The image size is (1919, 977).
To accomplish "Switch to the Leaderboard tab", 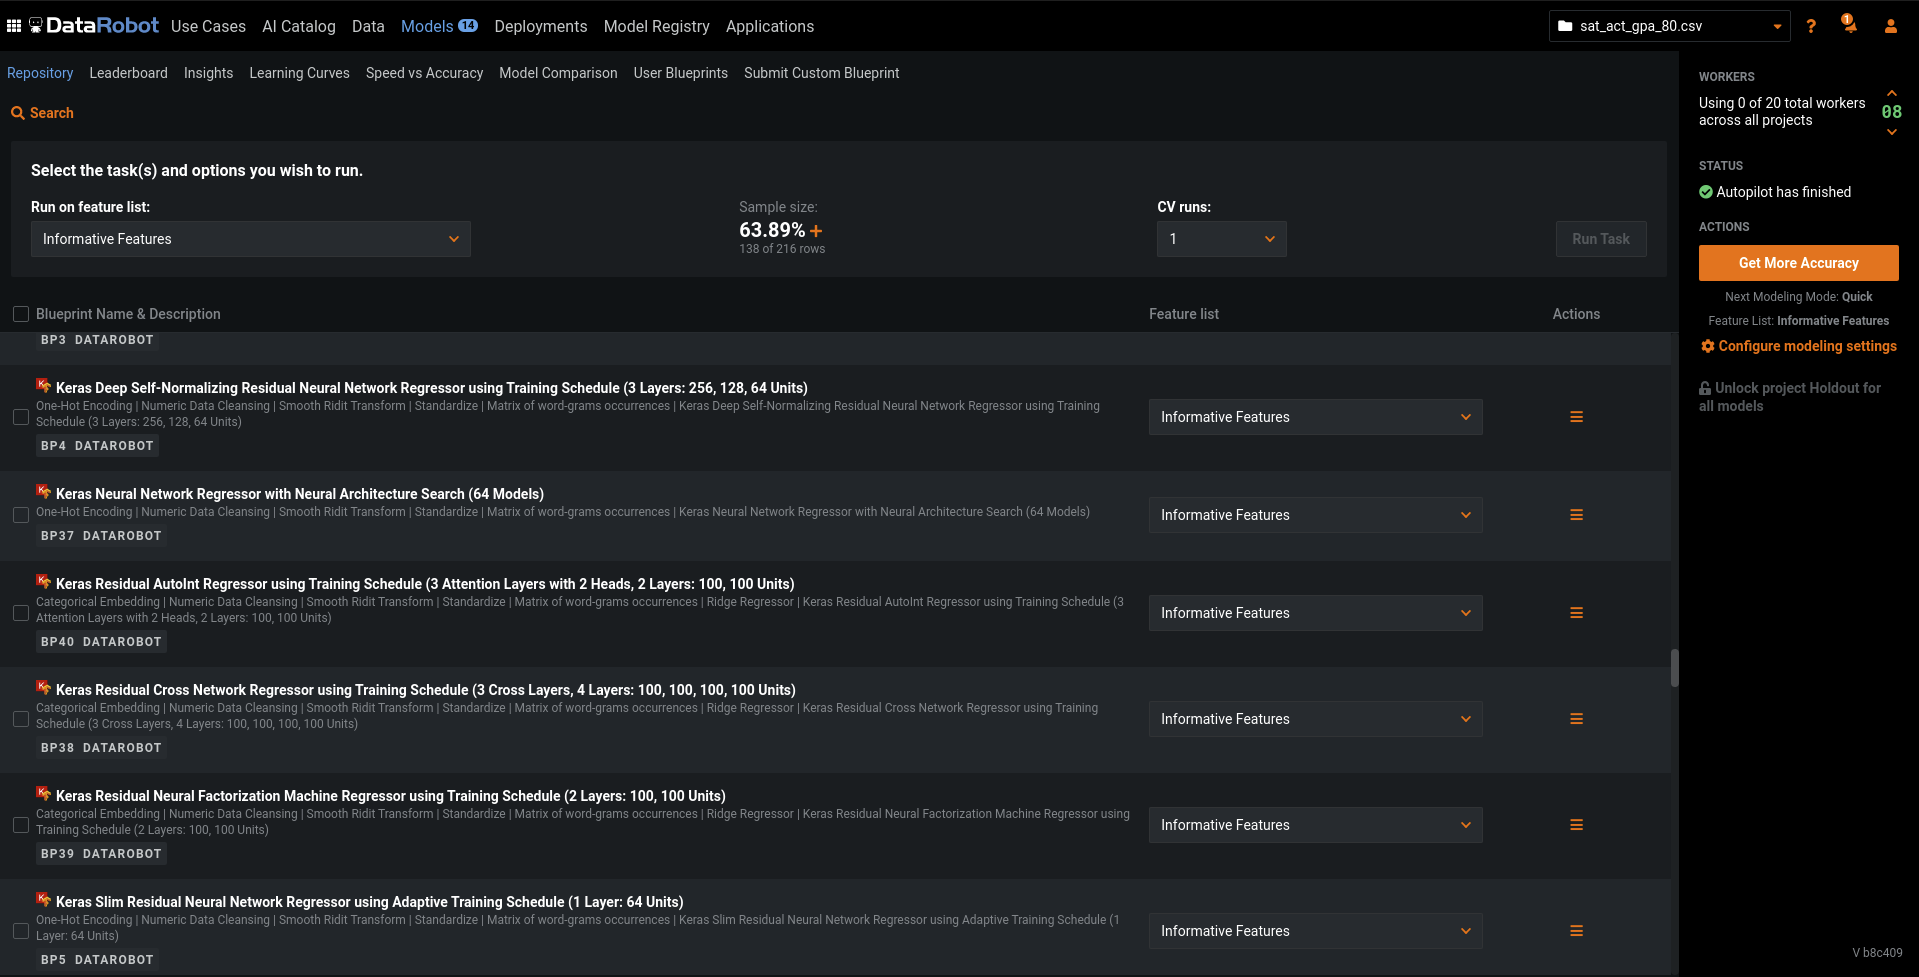I will coord(128,73).
